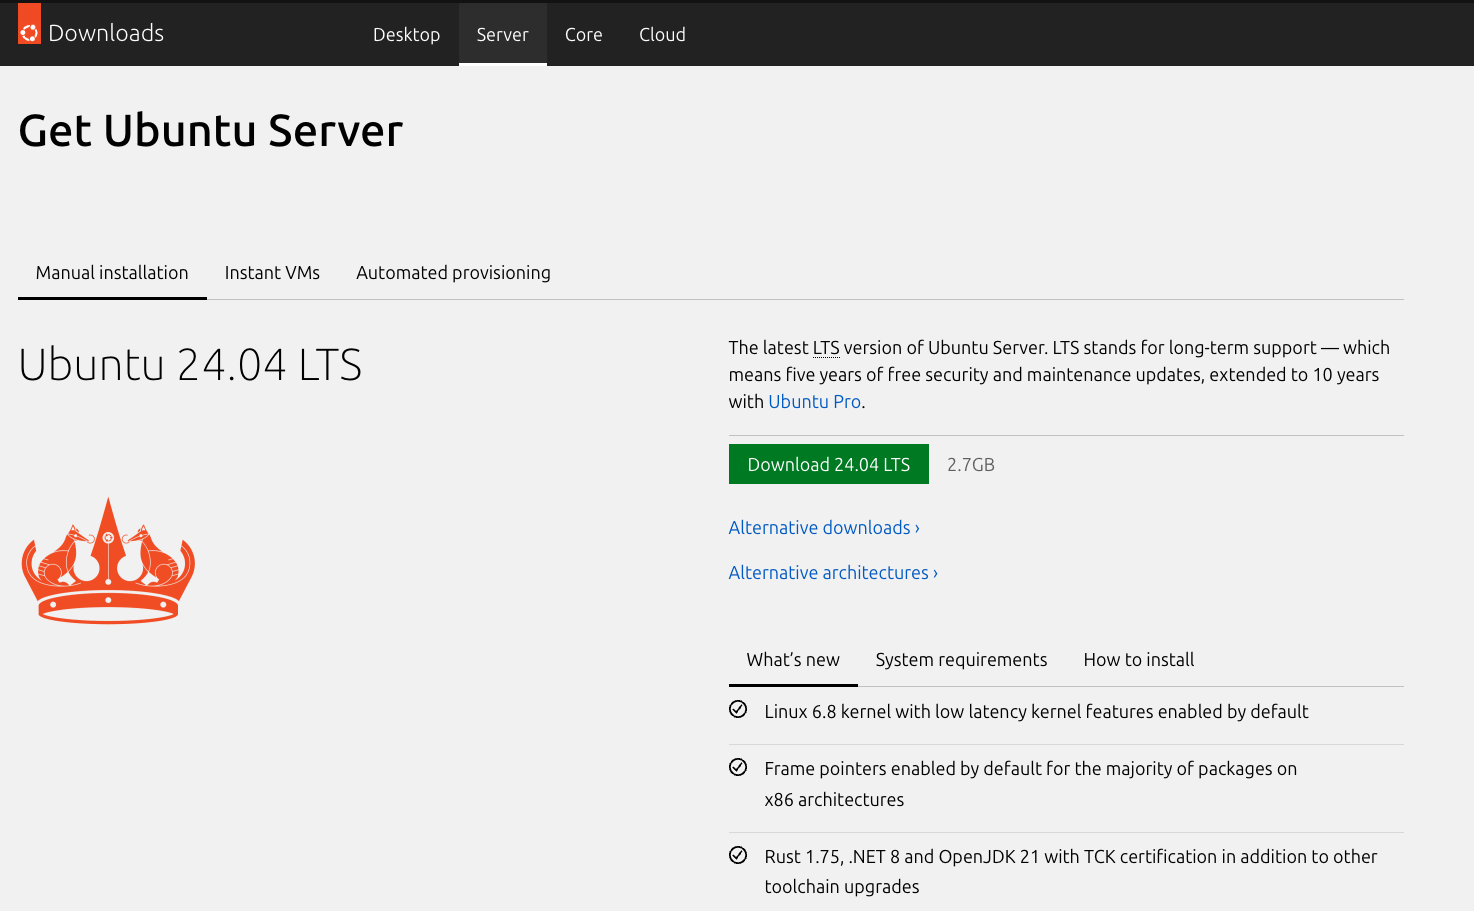Switch to Automated provisioning tab

[453, 273]
